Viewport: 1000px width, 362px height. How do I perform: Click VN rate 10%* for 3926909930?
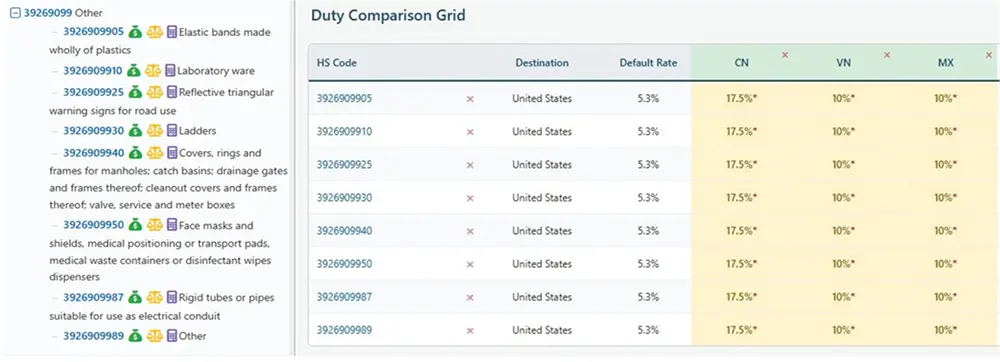pyautogui.click(x=843, y=198)
